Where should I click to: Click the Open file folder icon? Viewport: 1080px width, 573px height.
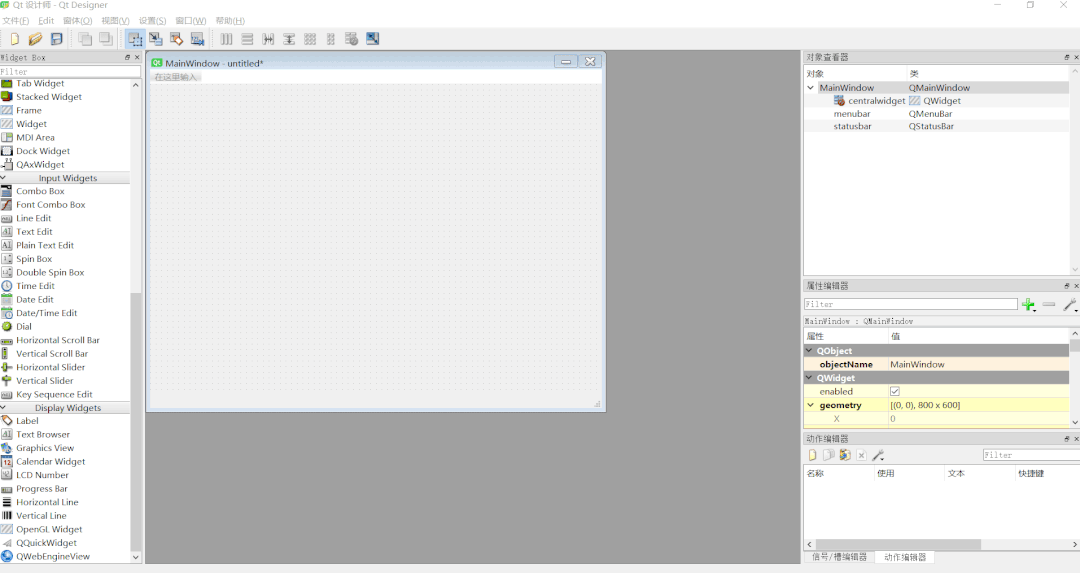tap(35, 39)
